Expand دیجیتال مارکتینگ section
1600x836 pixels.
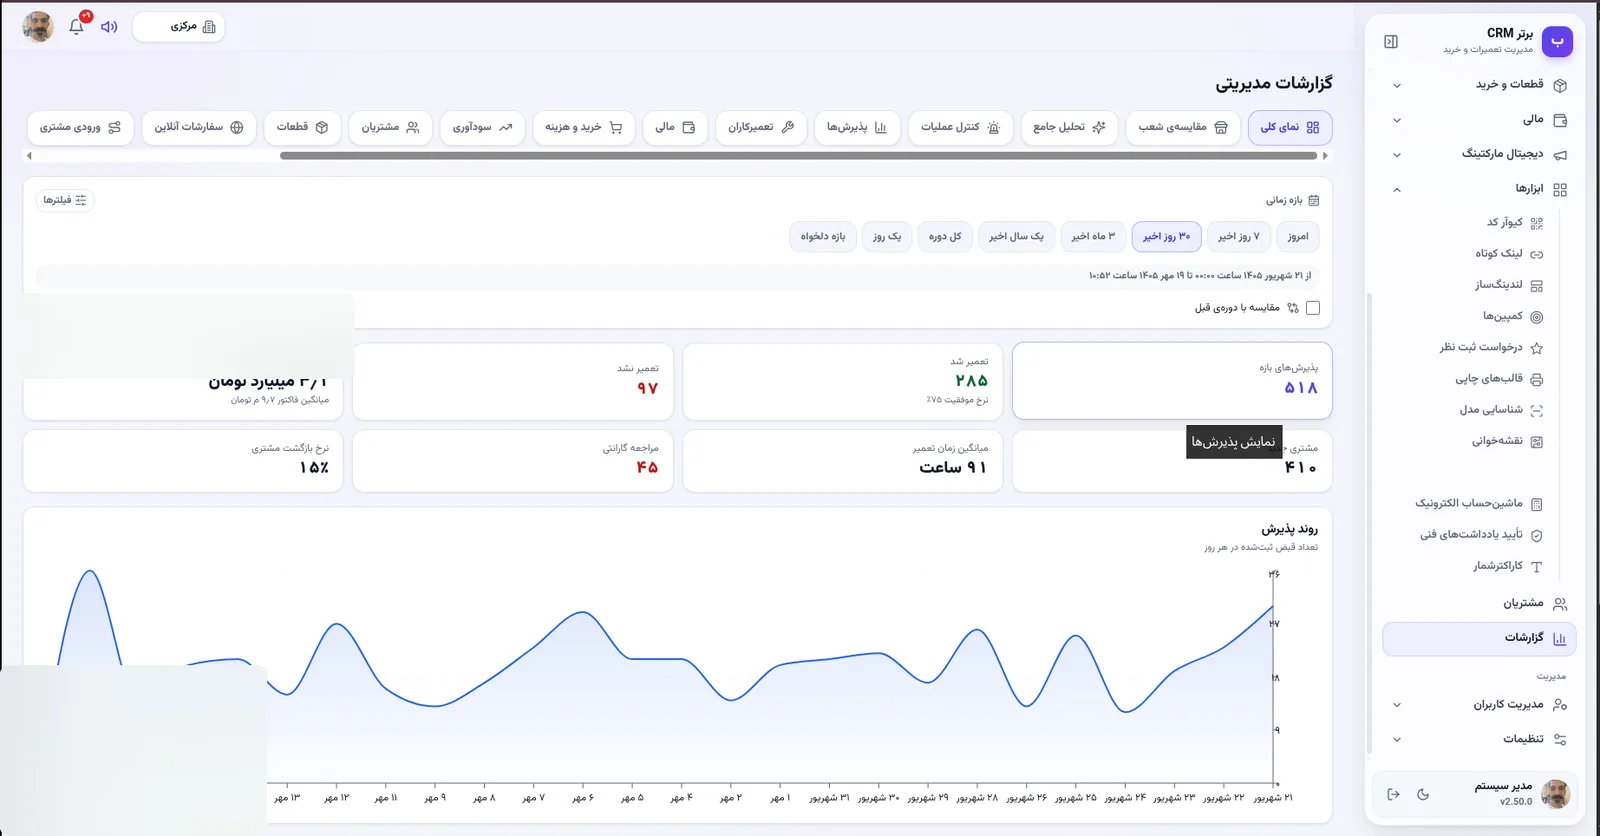pyautogui.click(x=1479, y=154)
